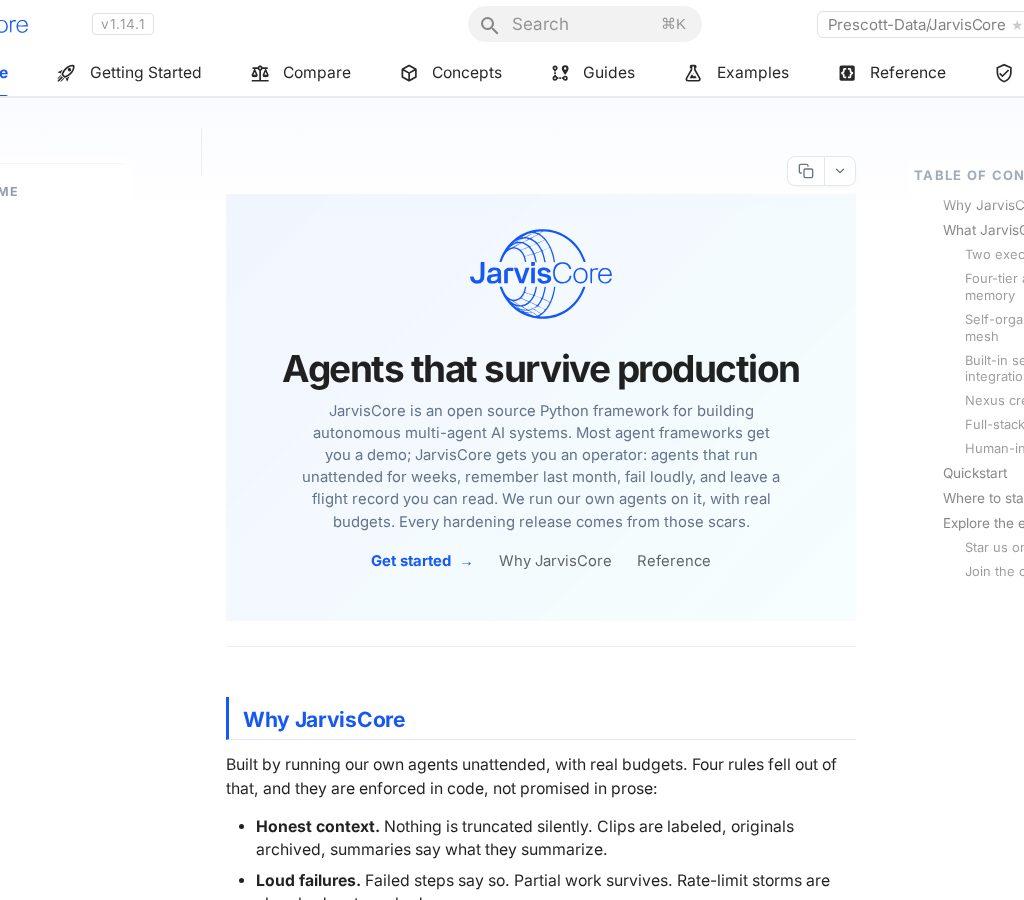Click the code bracket icon beside Reference
The image size is (1024, 900).
point(847,73)
